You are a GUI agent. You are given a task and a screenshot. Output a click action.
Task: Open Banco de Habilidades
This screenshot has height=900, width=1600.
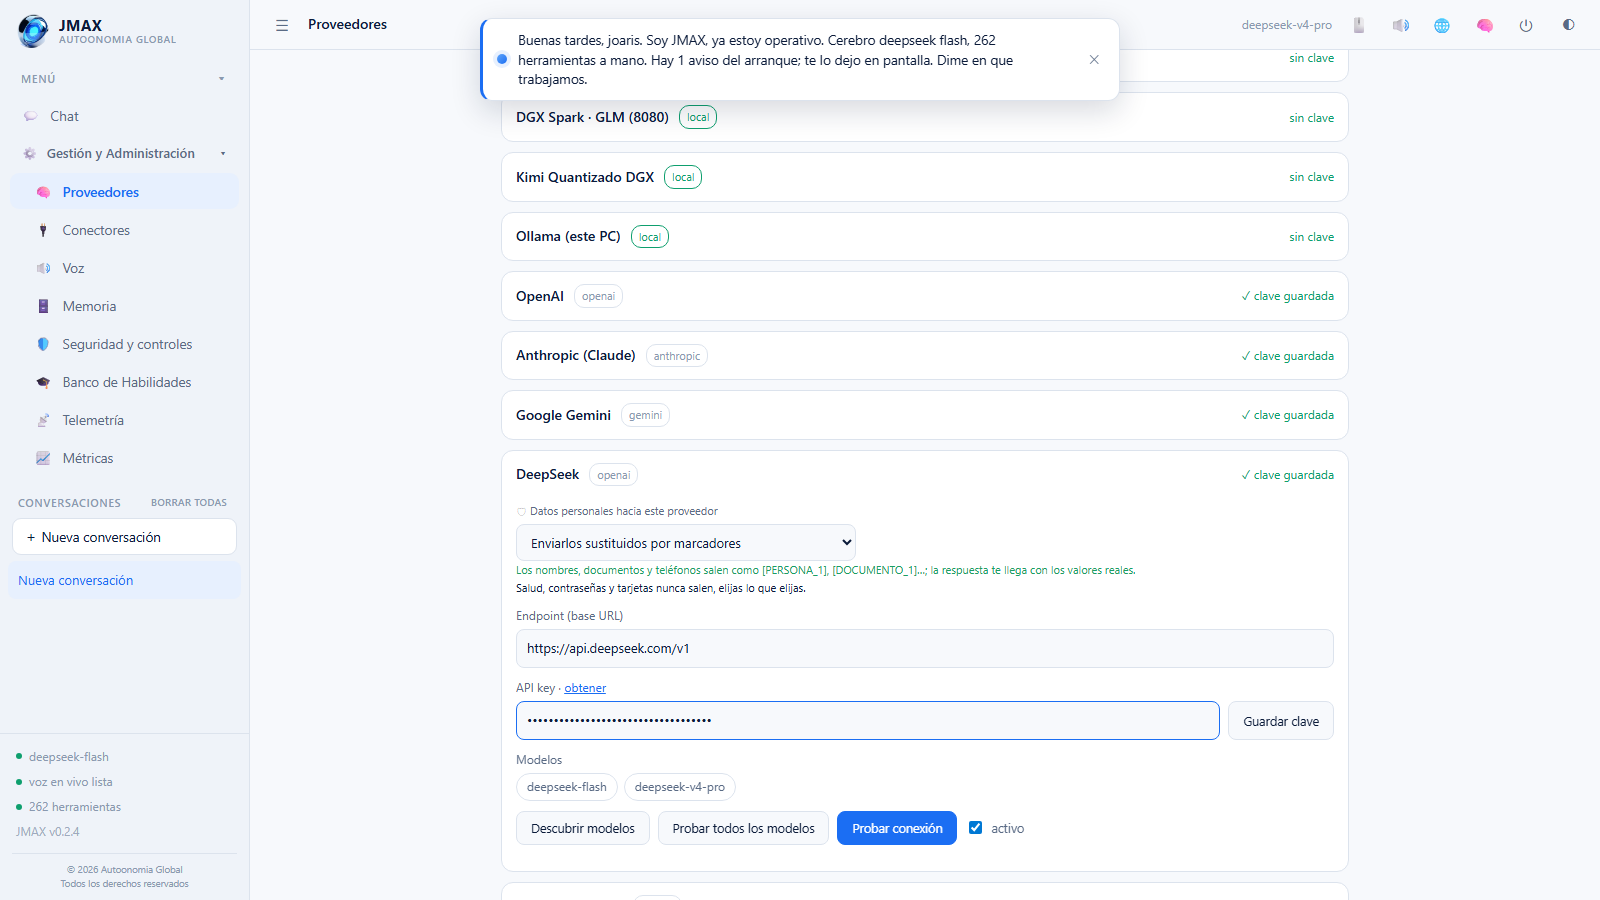coord(124,382)
